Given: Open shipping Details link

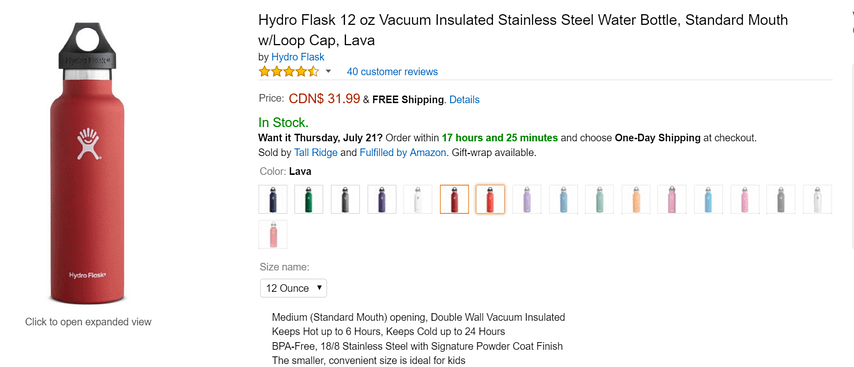Looking at the screenshot, I should pos(465,100).
